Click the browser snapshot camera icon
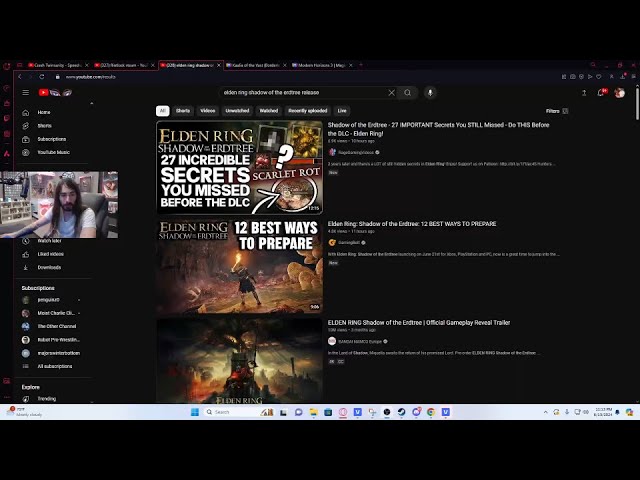 [573, 77]
